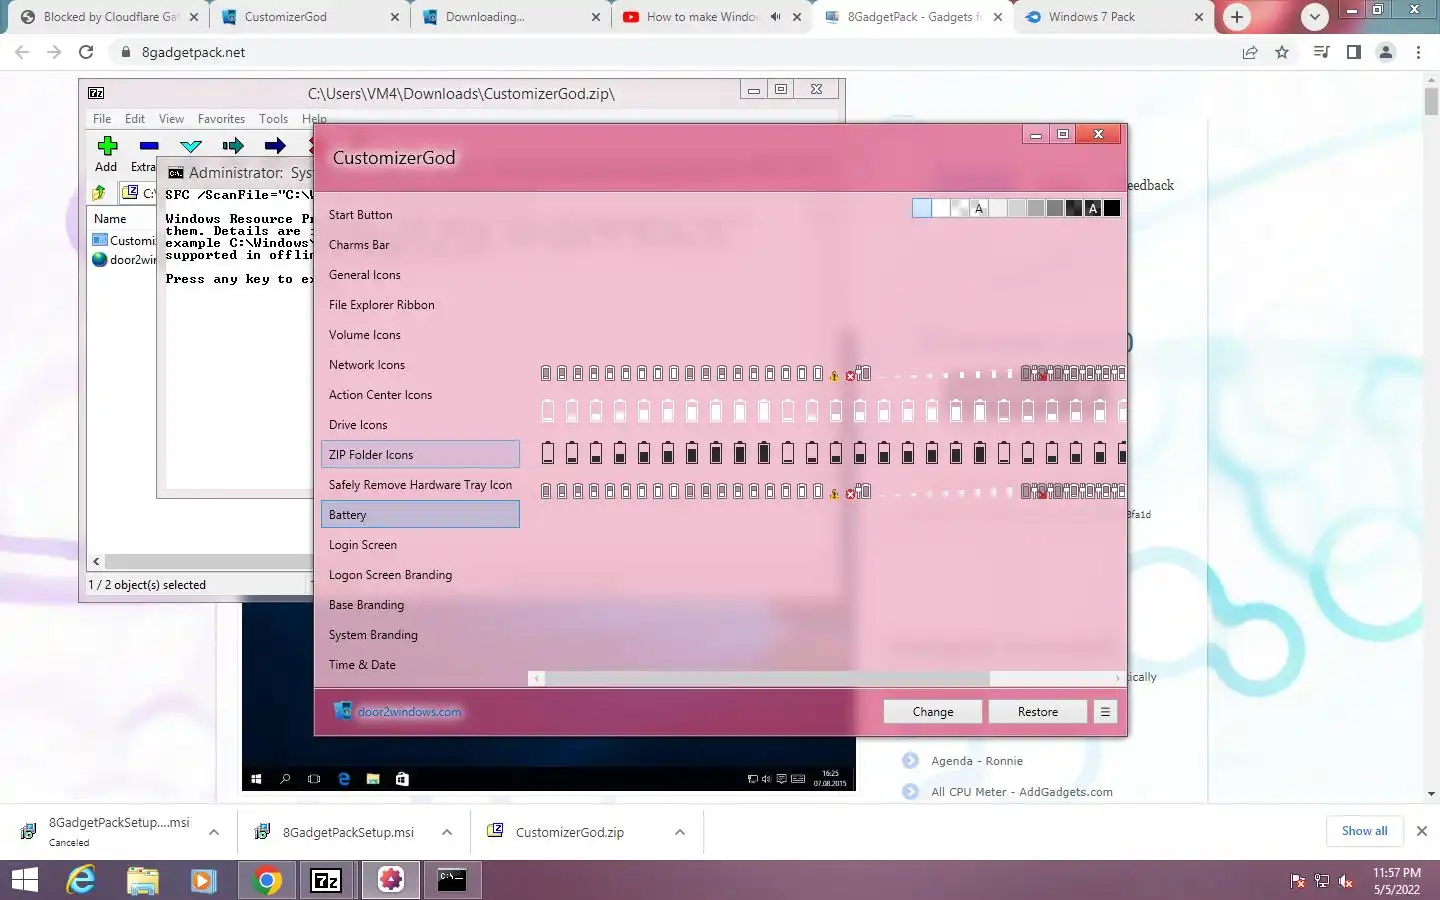This screenshot has width=1440, height=900.
Task: Click the up-folder icon in 7-Zip address bar
Action: coord(99,193)
